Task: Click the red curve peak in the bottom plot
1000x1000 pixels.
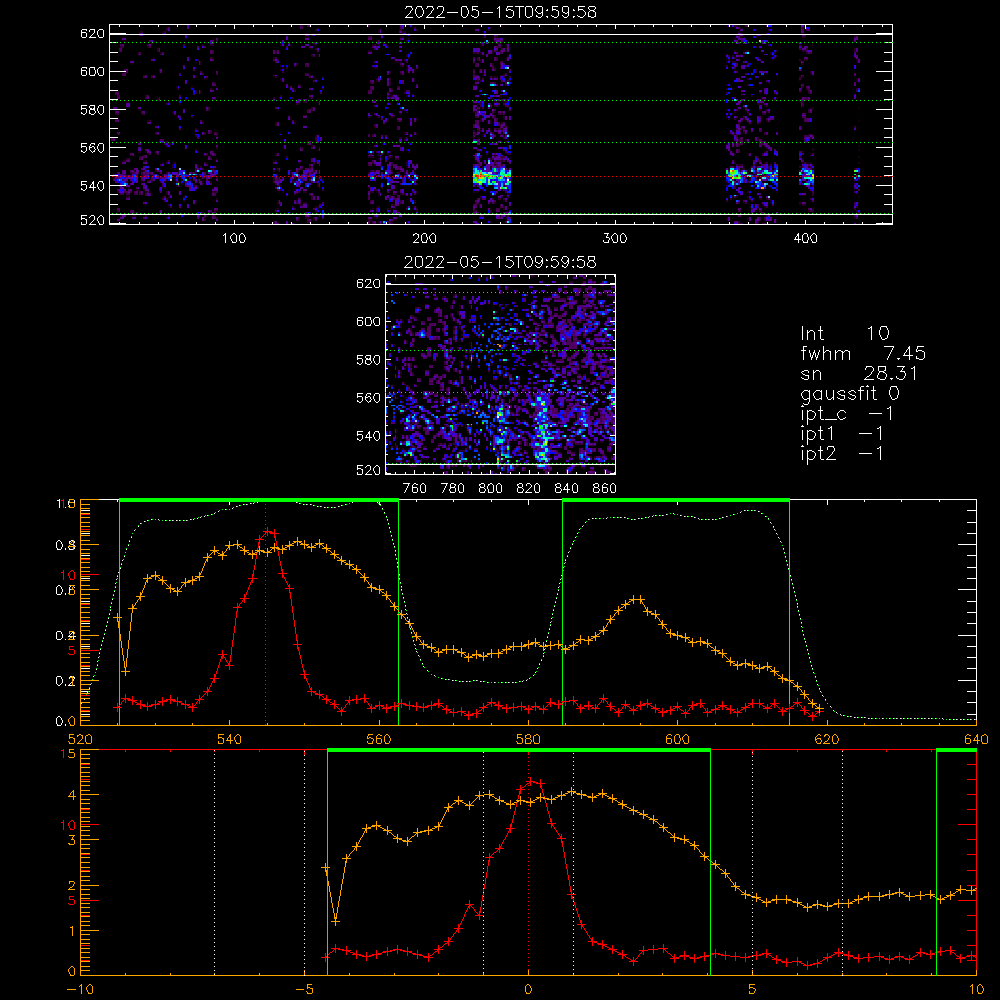Action: pyautogui.click(x=530, y=781)
